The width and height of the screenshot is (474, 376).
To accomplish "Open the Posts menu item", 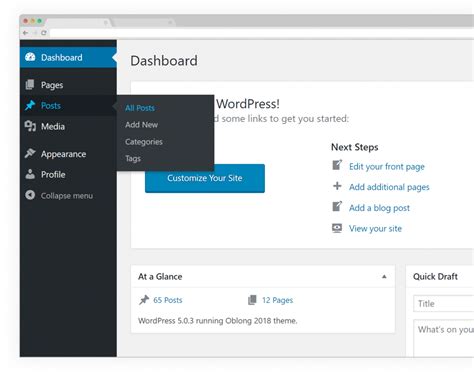I will pos(68,105).
